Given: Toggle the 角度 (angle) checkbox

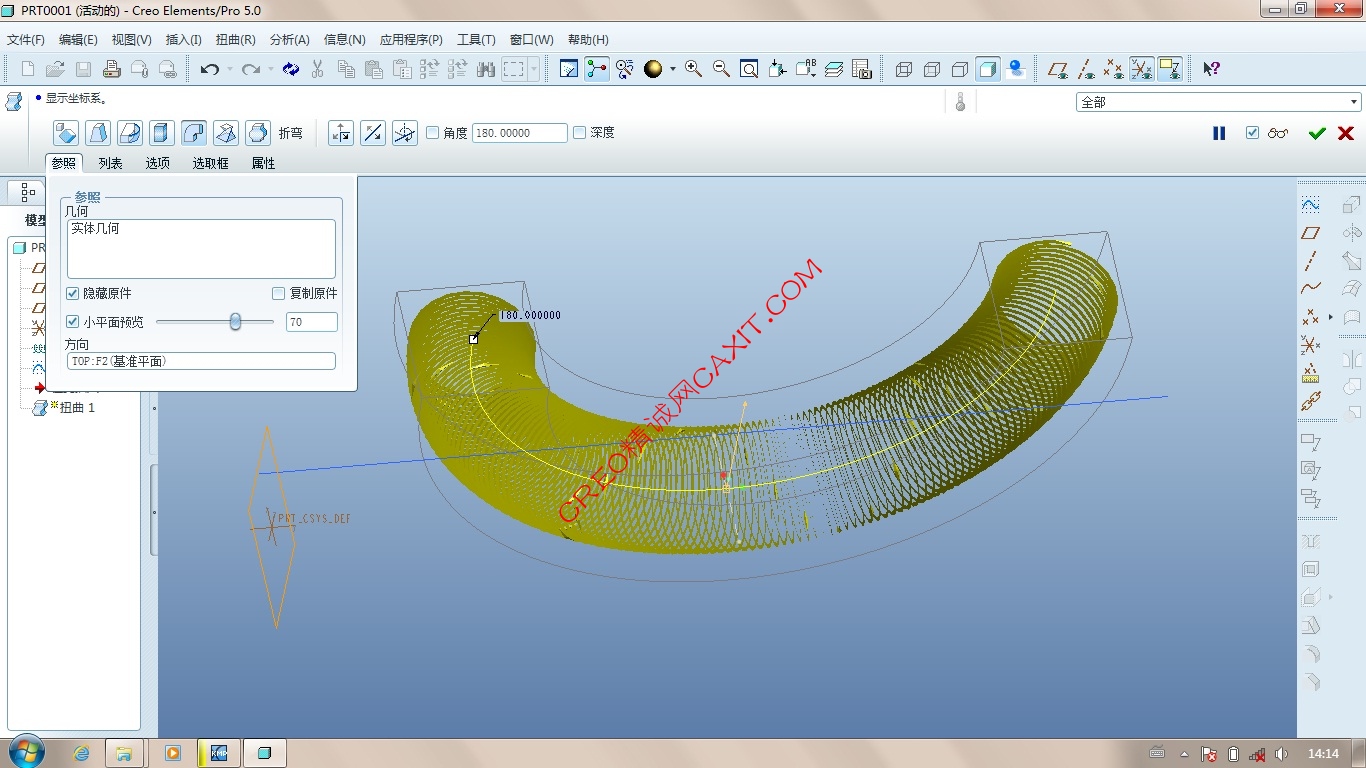Looking at the screenshot, I should [433, 132].
